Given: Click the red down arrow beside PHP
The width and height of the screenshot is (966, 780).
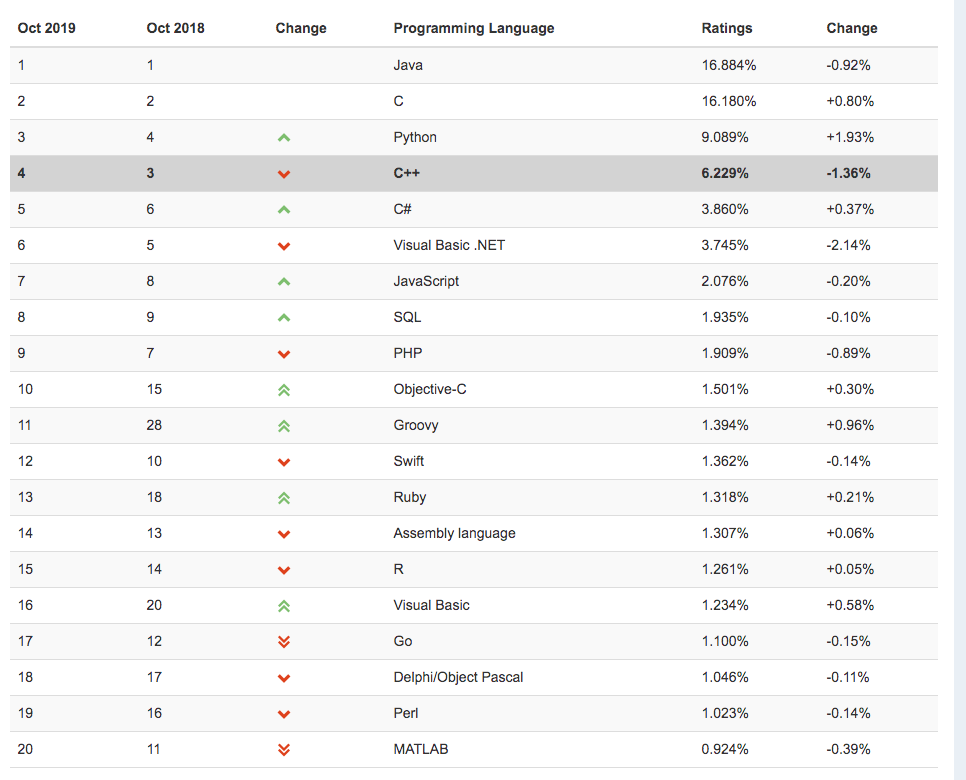Looking at the screenshot, I should (284, 354).
